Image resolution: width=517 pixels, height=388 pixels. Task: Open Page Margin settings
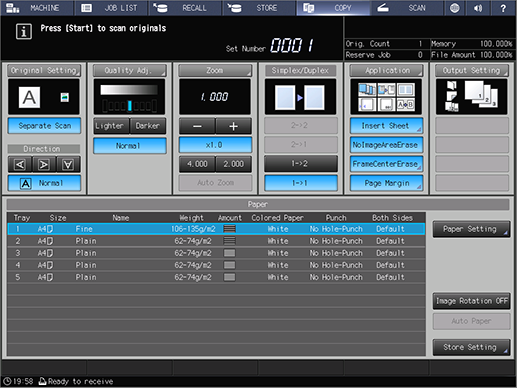387,183
